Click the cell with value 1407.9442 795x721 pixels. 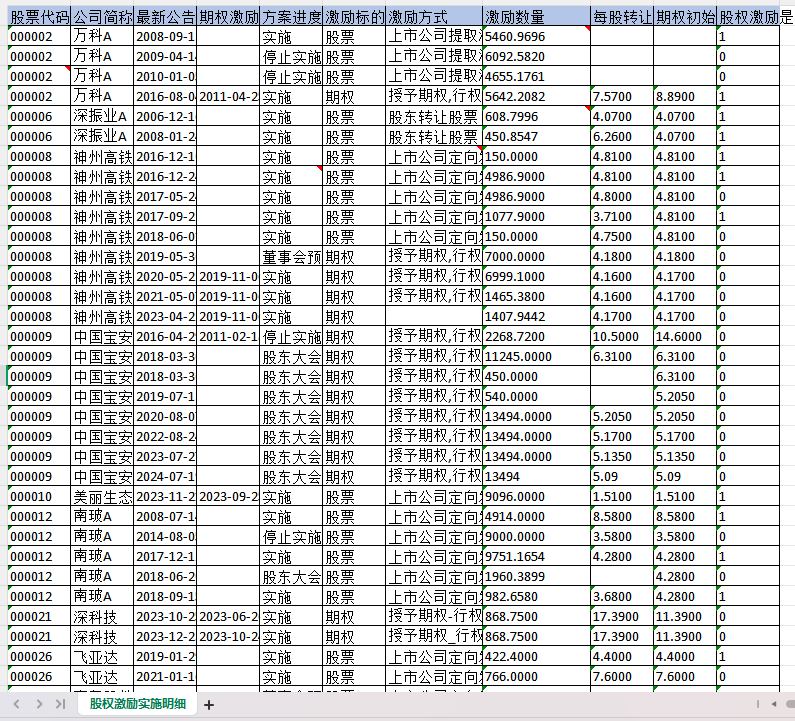[536, 316]
